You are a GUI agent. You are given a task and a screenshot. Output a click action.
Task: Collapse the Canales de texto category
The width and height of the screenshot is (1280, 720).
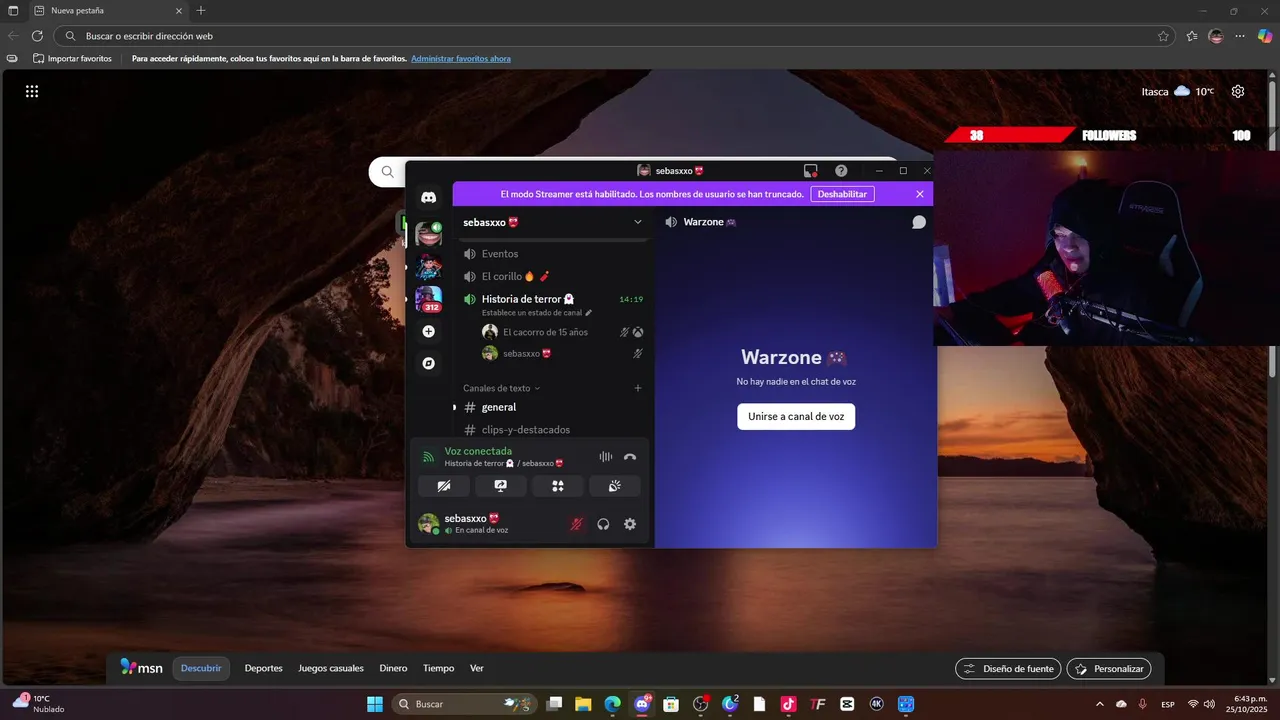501,388
